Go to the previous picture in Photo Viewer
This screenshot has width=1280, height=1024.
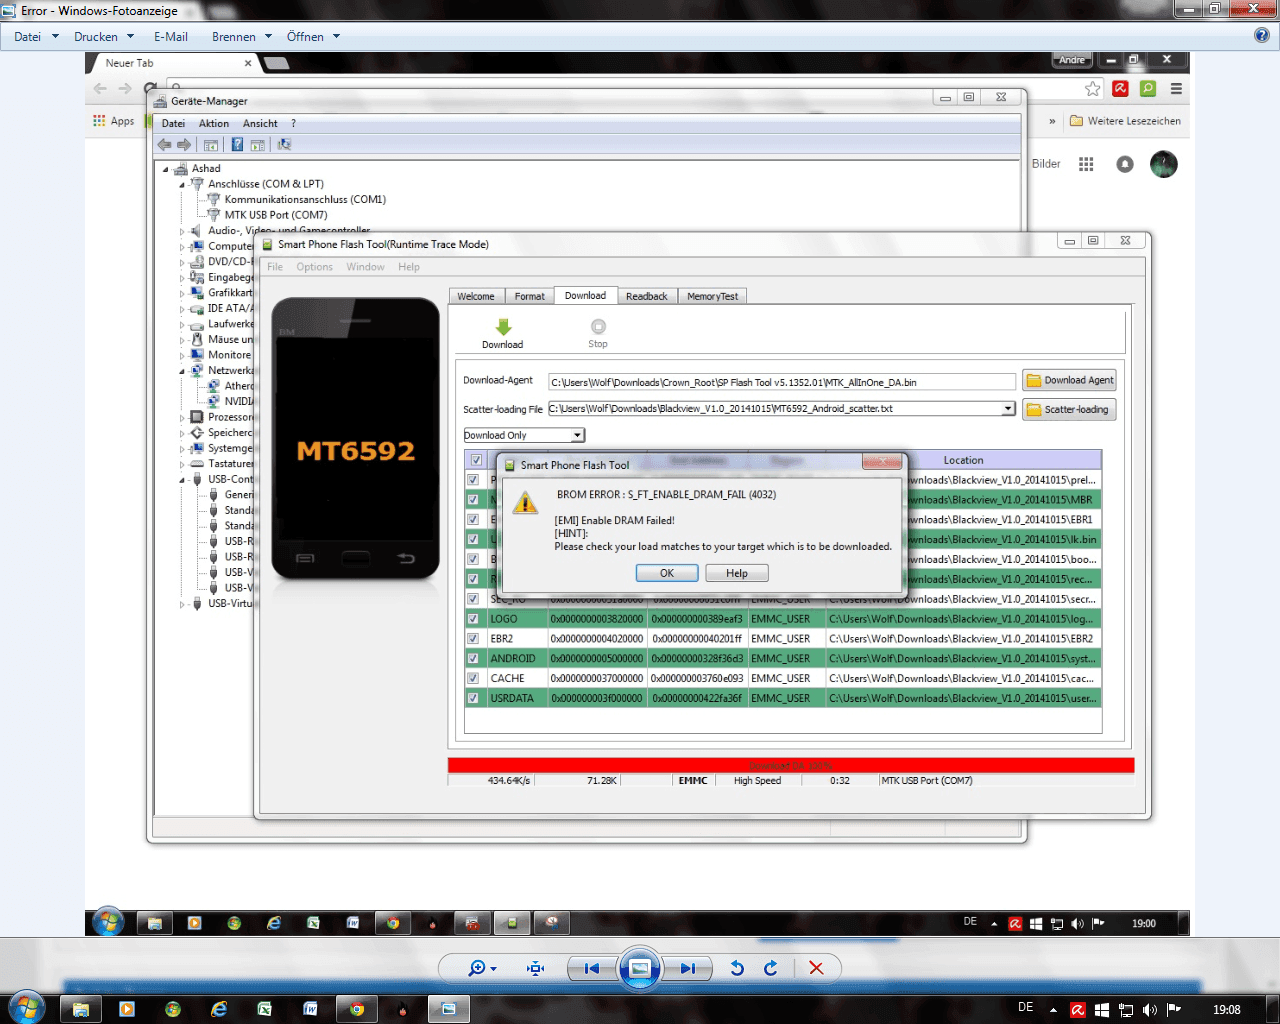tap(592, 968)
